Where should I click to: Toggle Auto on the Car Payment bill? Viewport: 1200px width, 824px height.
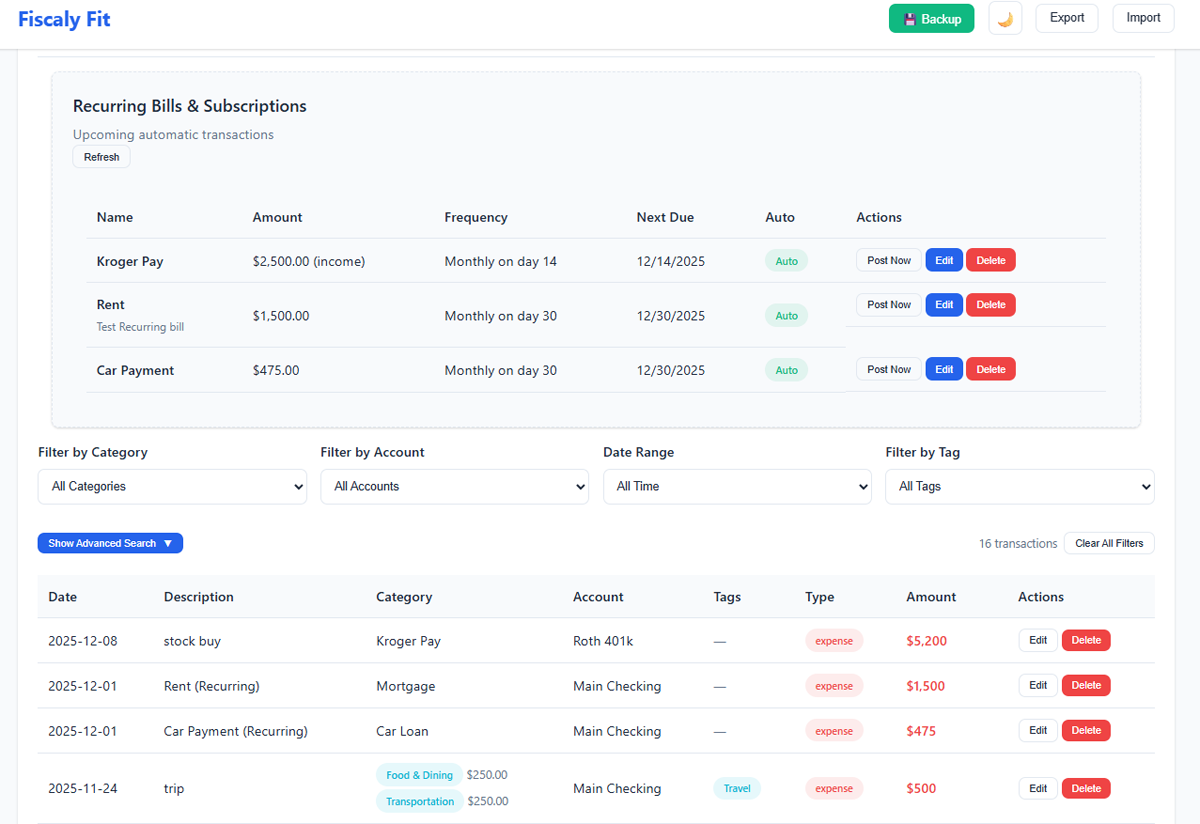tap(786, 368)
